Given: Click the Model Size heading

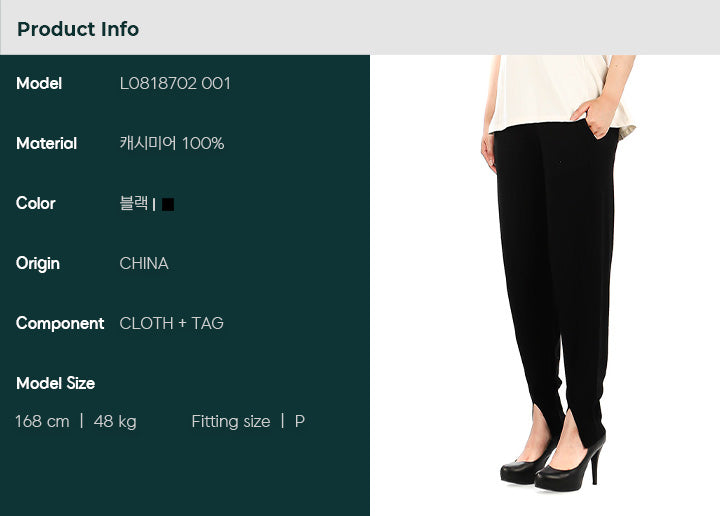Looking at the screenshot, I should click(56, 383).
